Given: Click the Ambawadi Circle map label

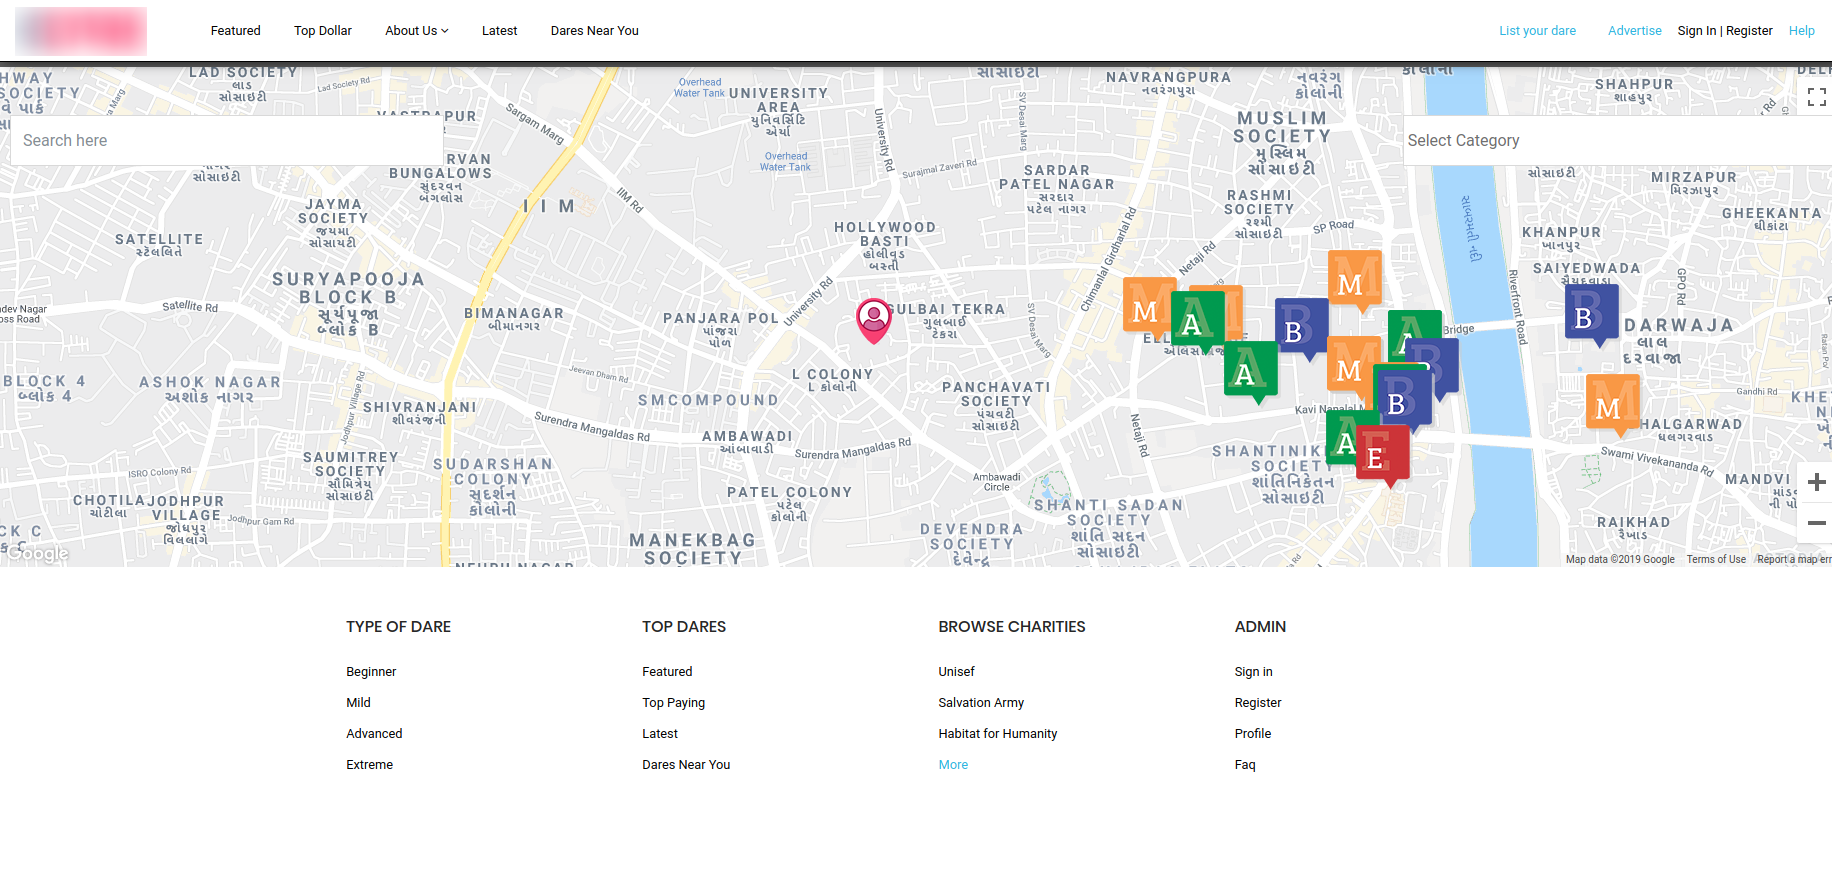Looking at the screenshot, I should [x=996, y=482].
